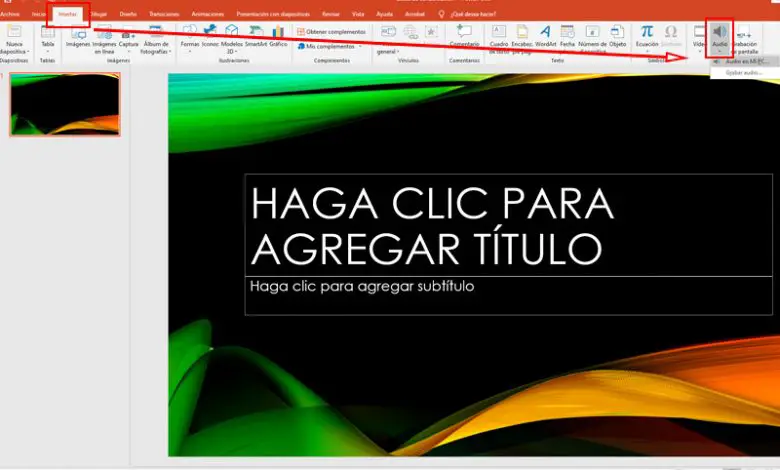The image size is (780, 470).
Task: Switch to the Revisar tab
Action: point(331,14)
